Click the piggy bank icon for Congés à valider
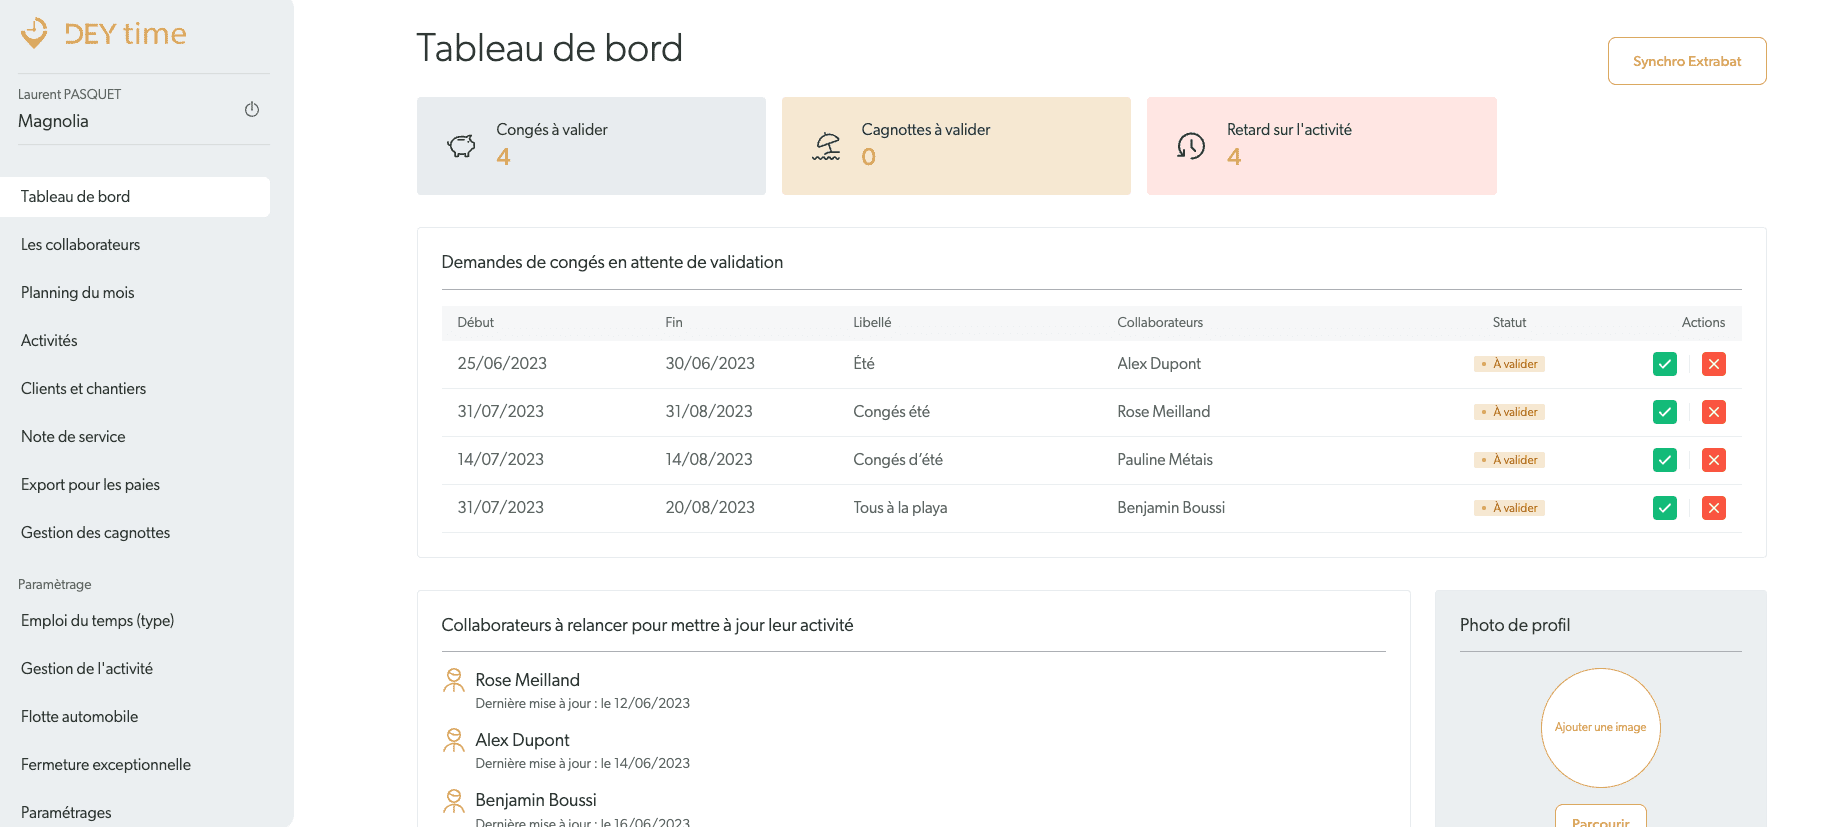Screen dimensions: 1832x827 (x=461, y=146)
